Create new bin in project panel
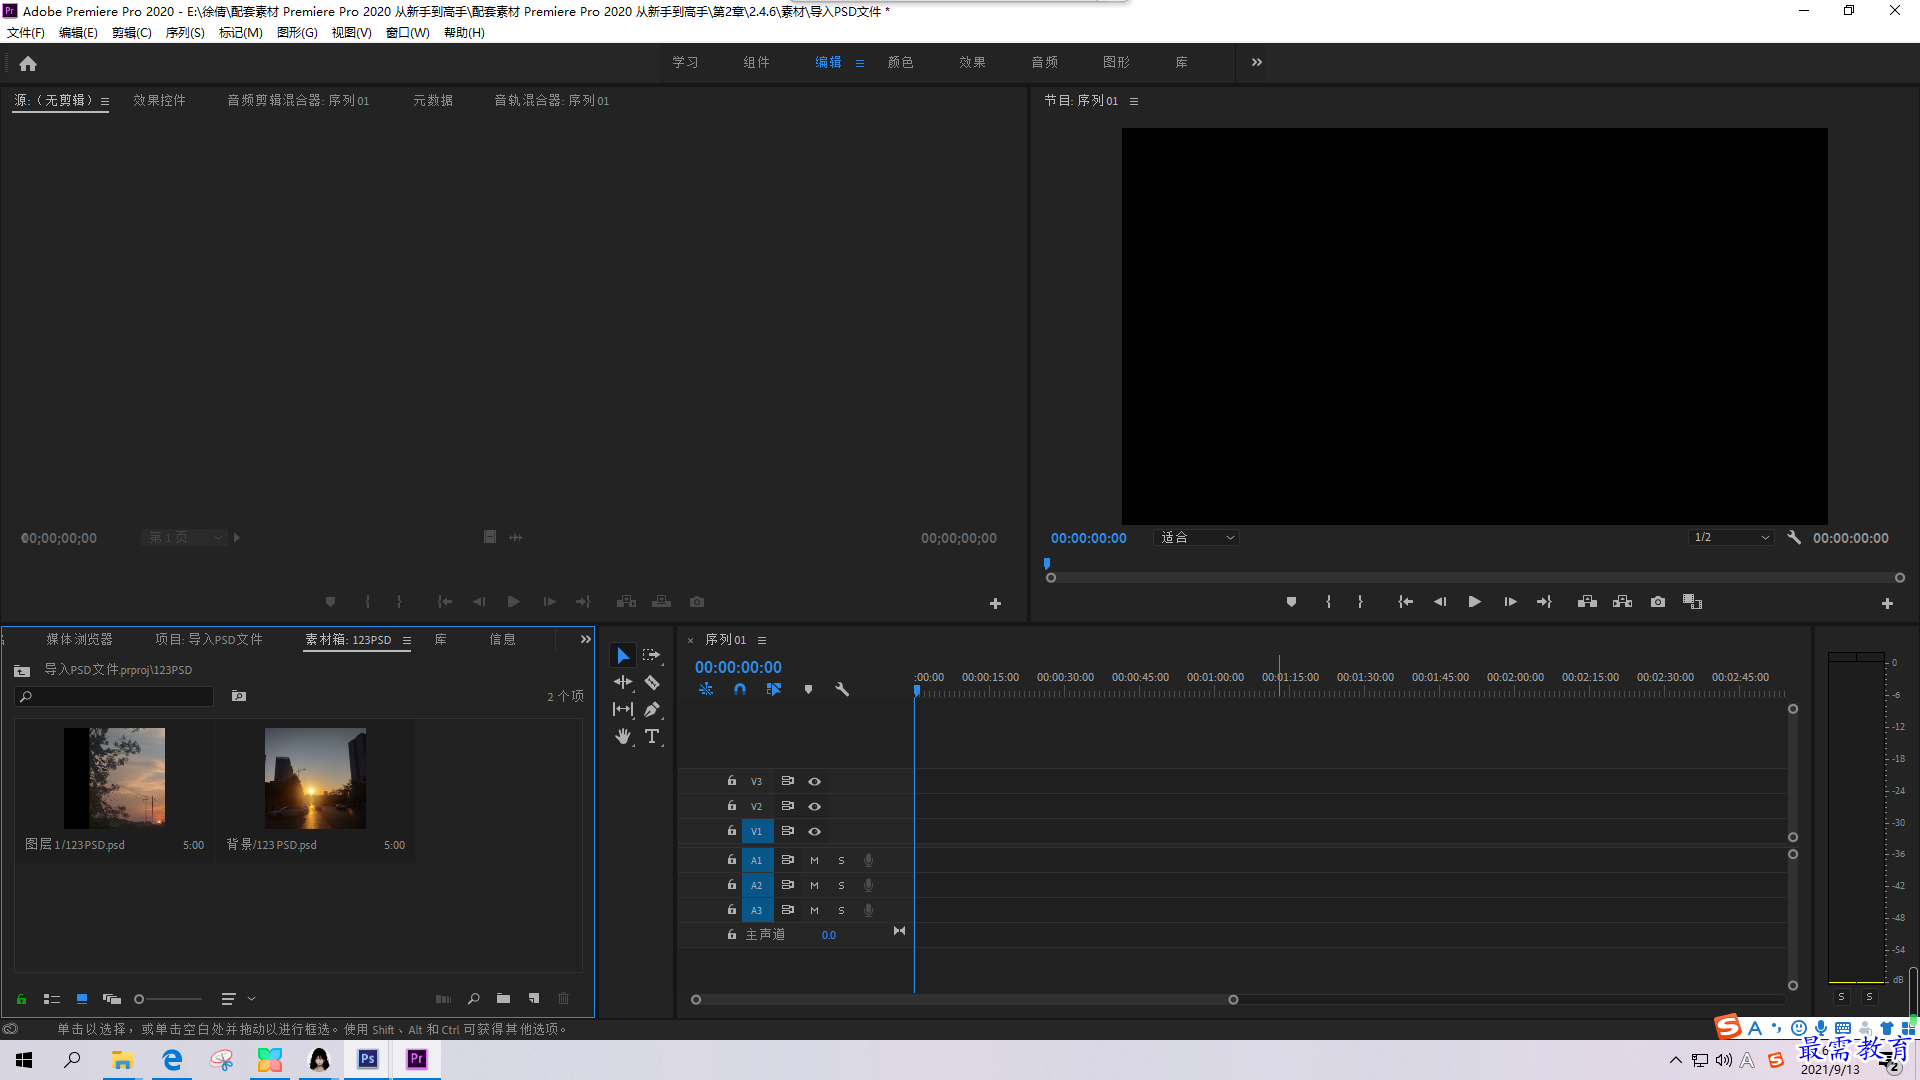The image size is (1920, 1080). (503, 998)
